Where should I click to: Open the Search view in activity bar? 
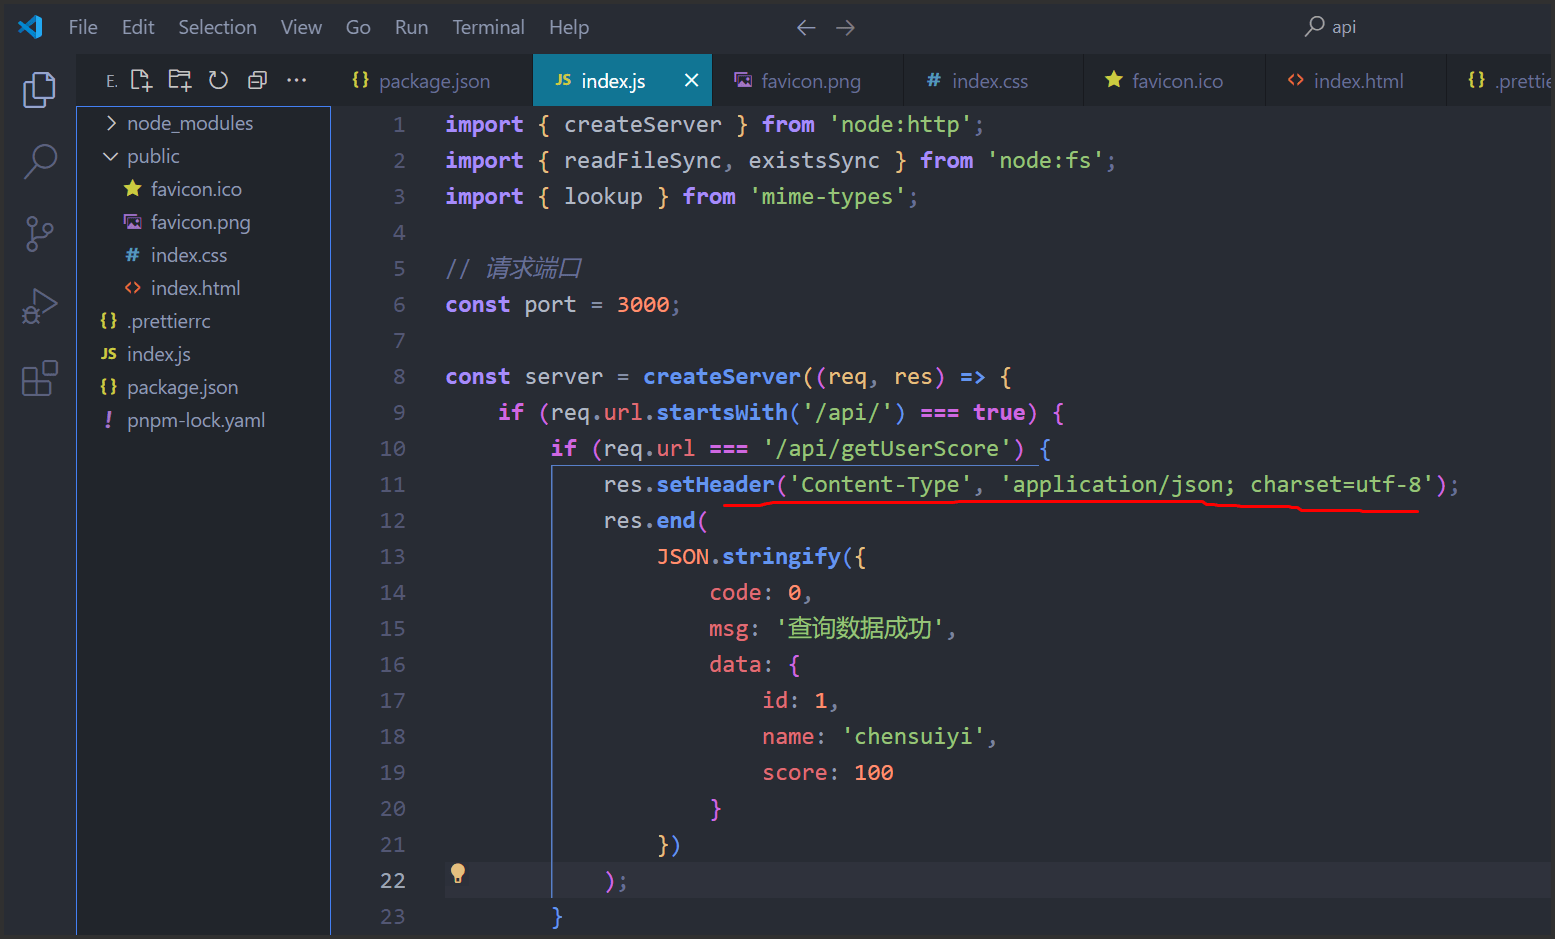[39, 161]
